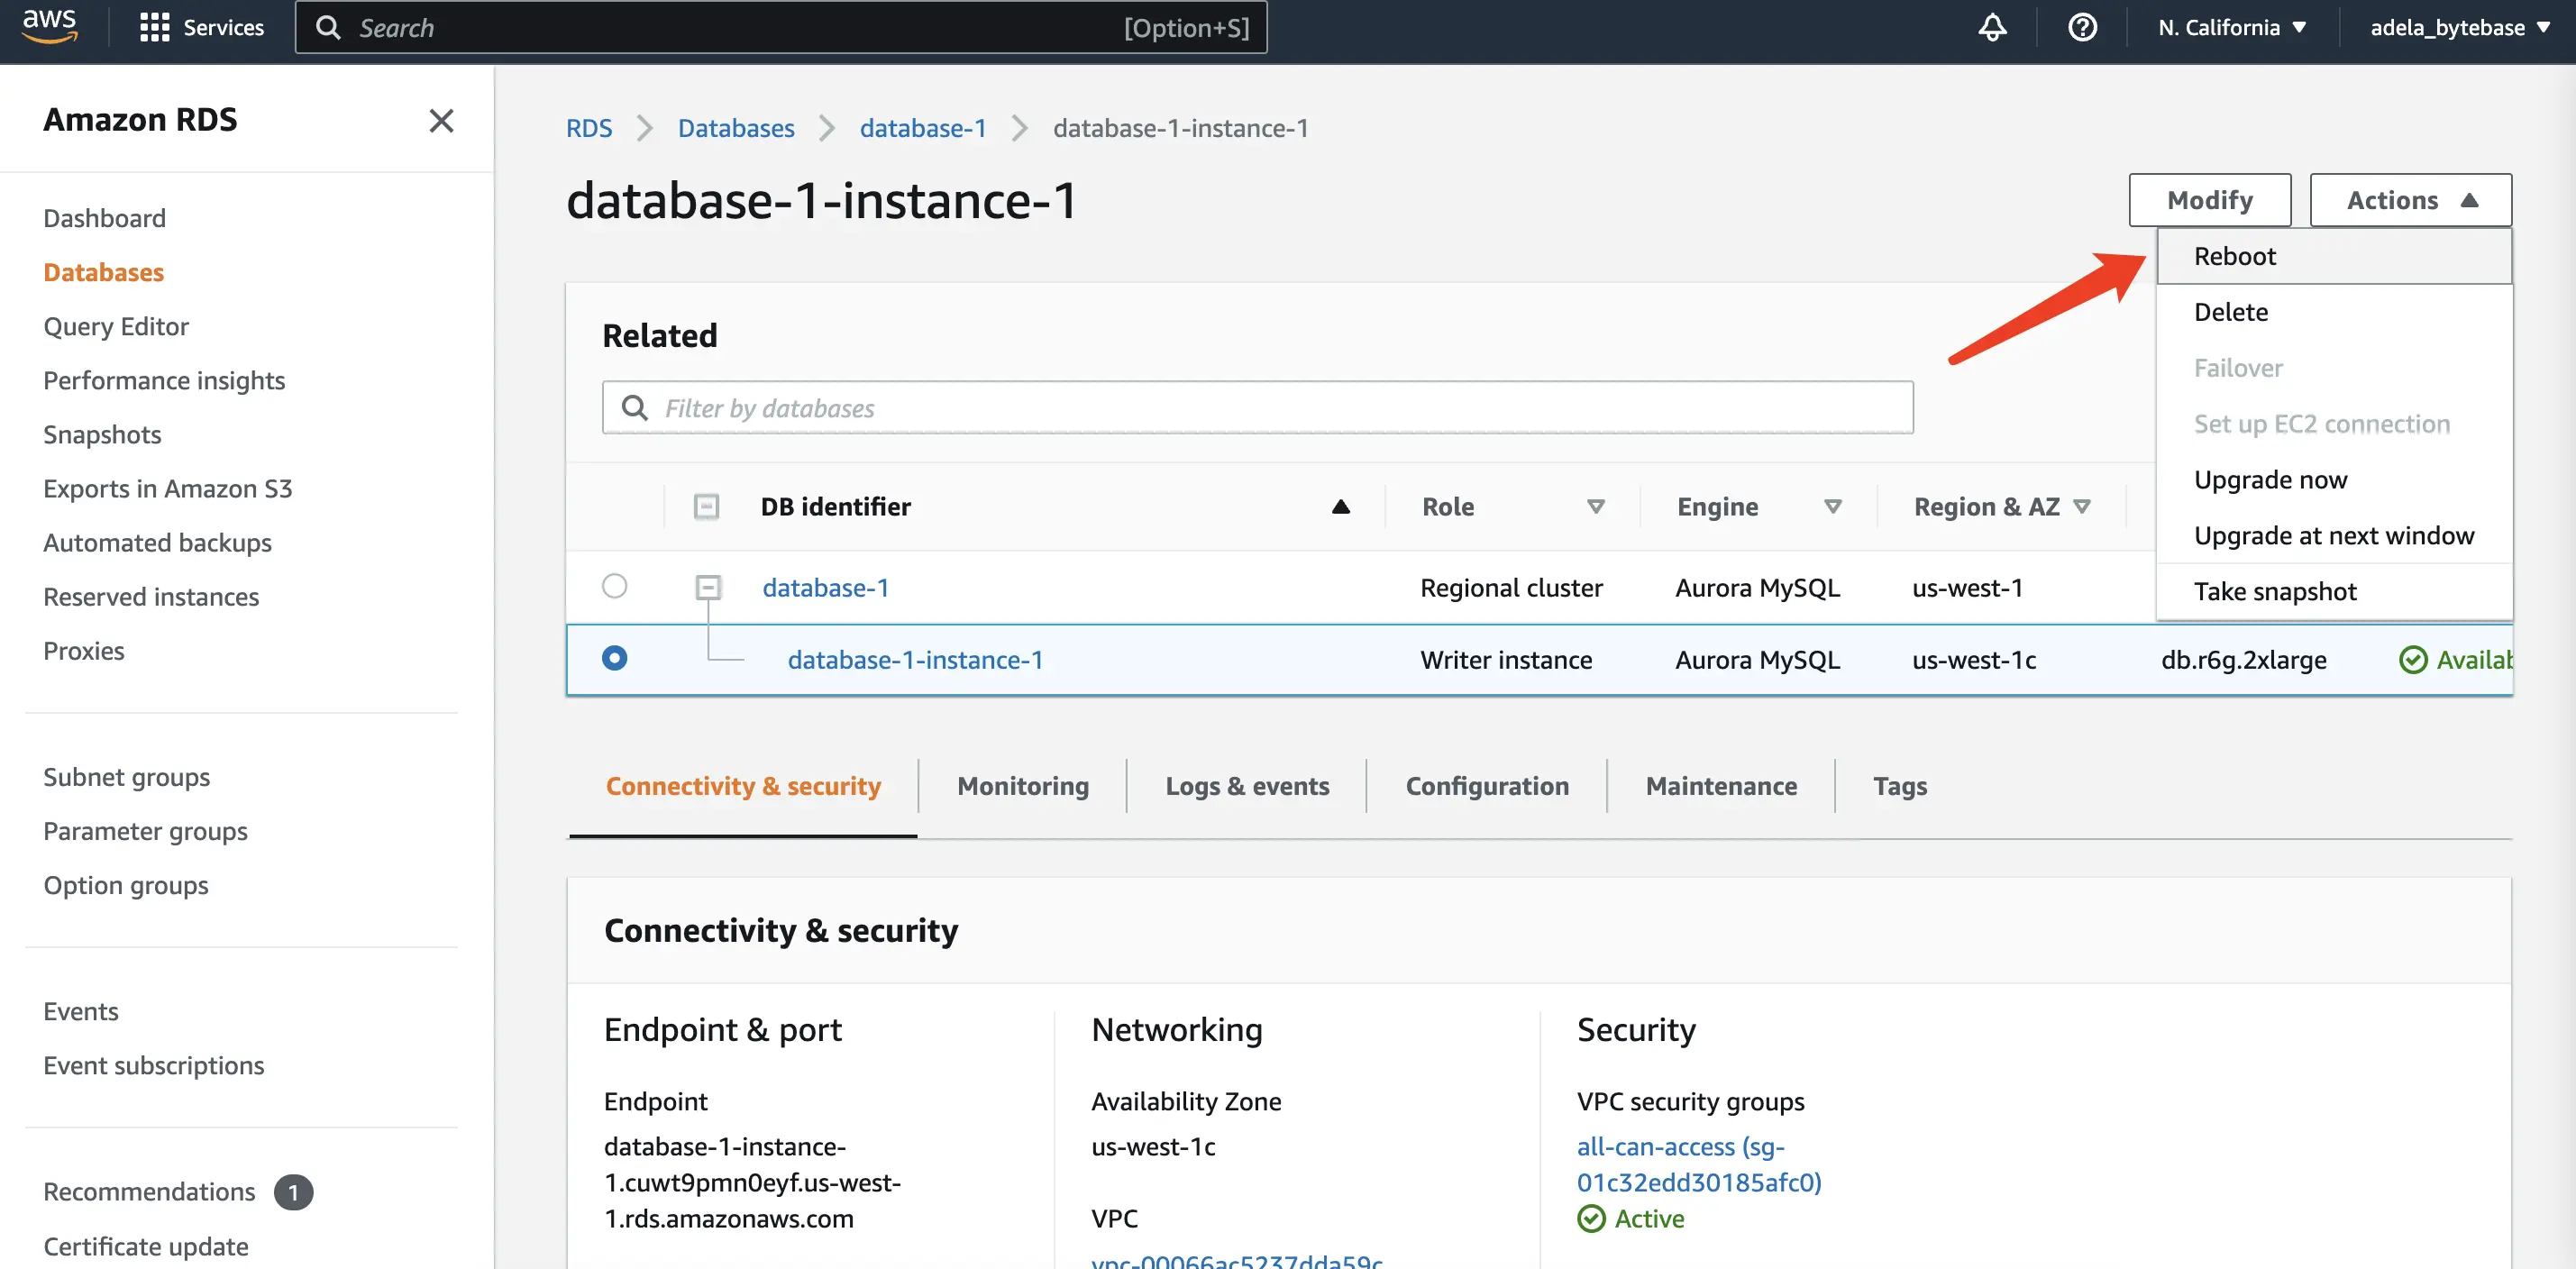
Task: Go to database-1 breadcrumb link
Action: point(922,128)
